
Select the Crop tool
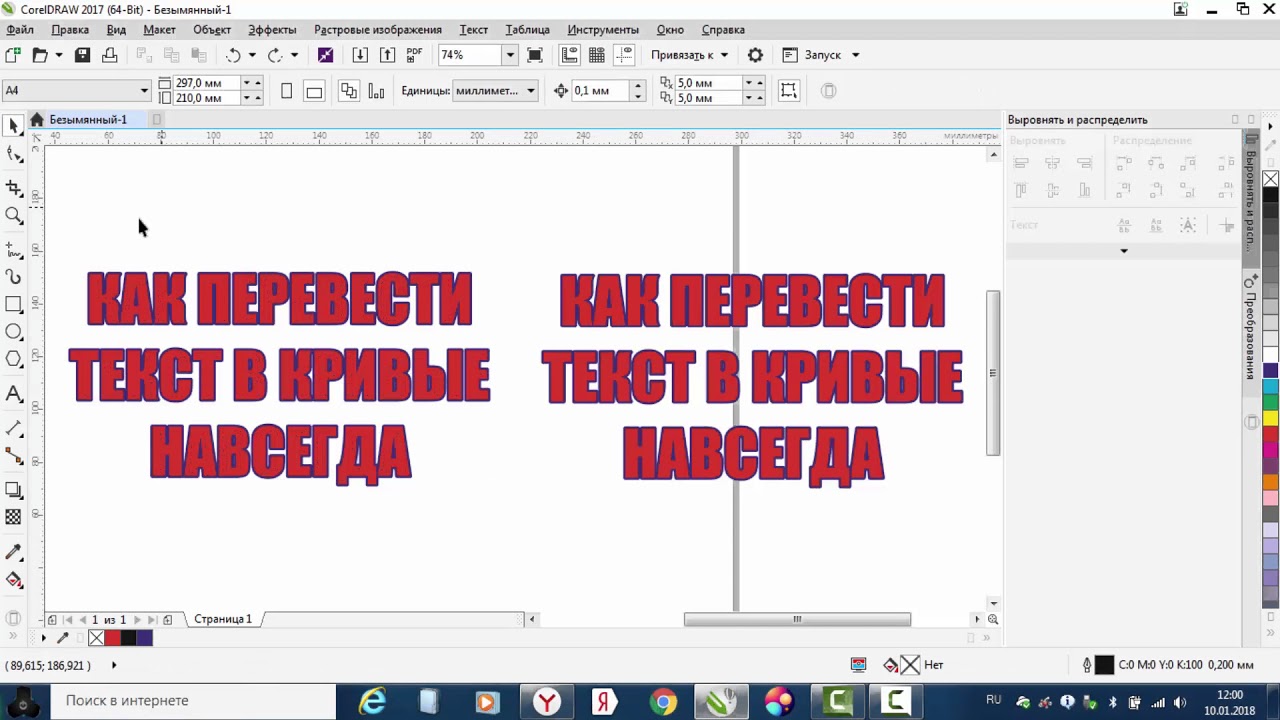pos(14,187)
